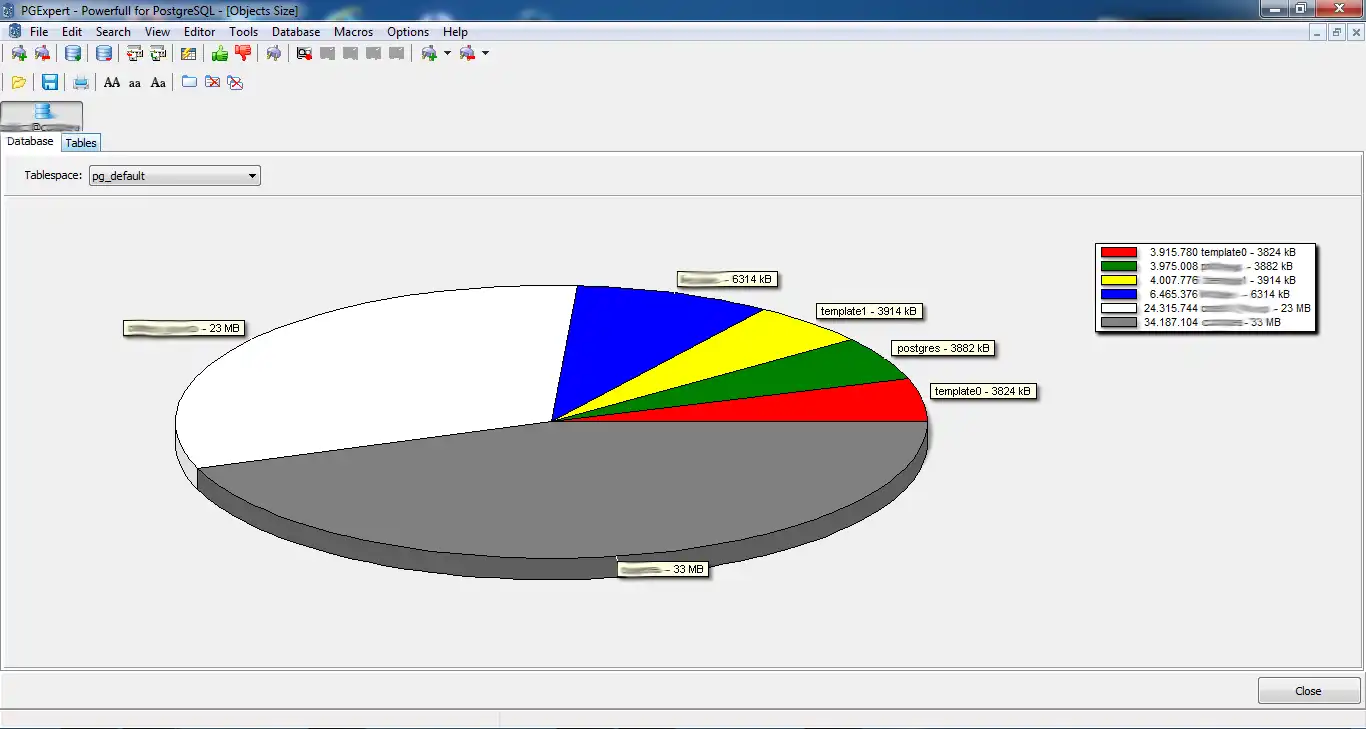Click the leftmost disconnect icon with red minus
The width and height of the screenshot is (1366, 729).
coord(42,53)
